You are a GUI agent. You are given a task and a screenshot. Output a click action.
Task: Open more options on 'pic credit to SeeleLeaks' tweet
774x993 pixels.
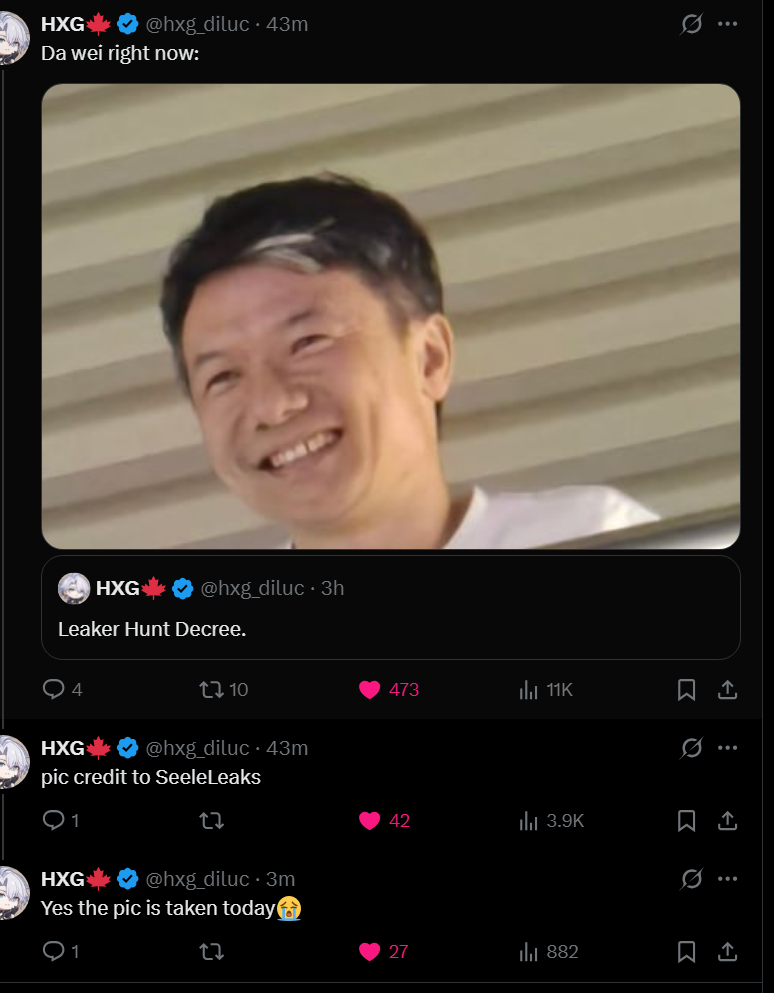pyautogui.click(x=727, y=748)
